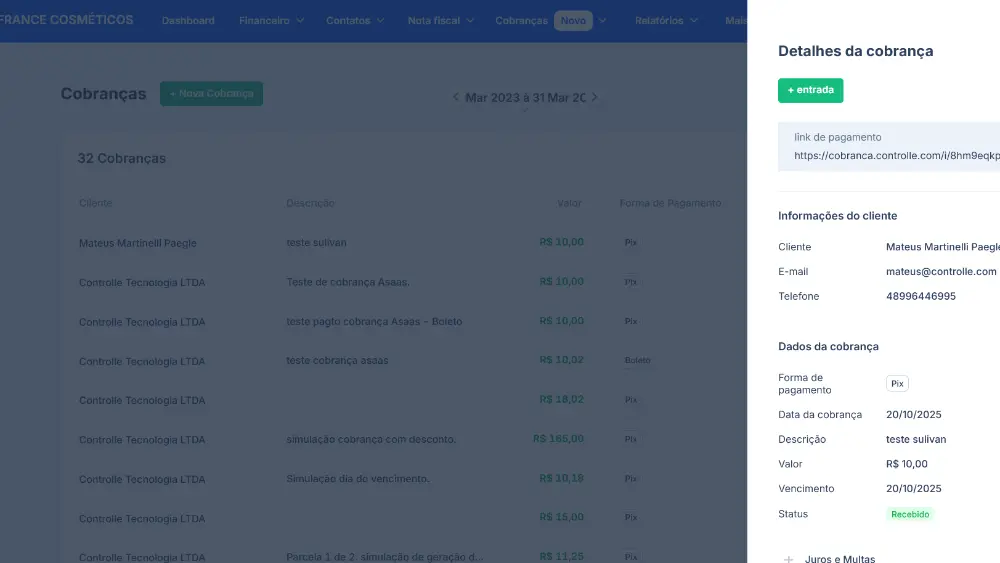Click the payment link URL
The image size is (1000, 563).
897,156
